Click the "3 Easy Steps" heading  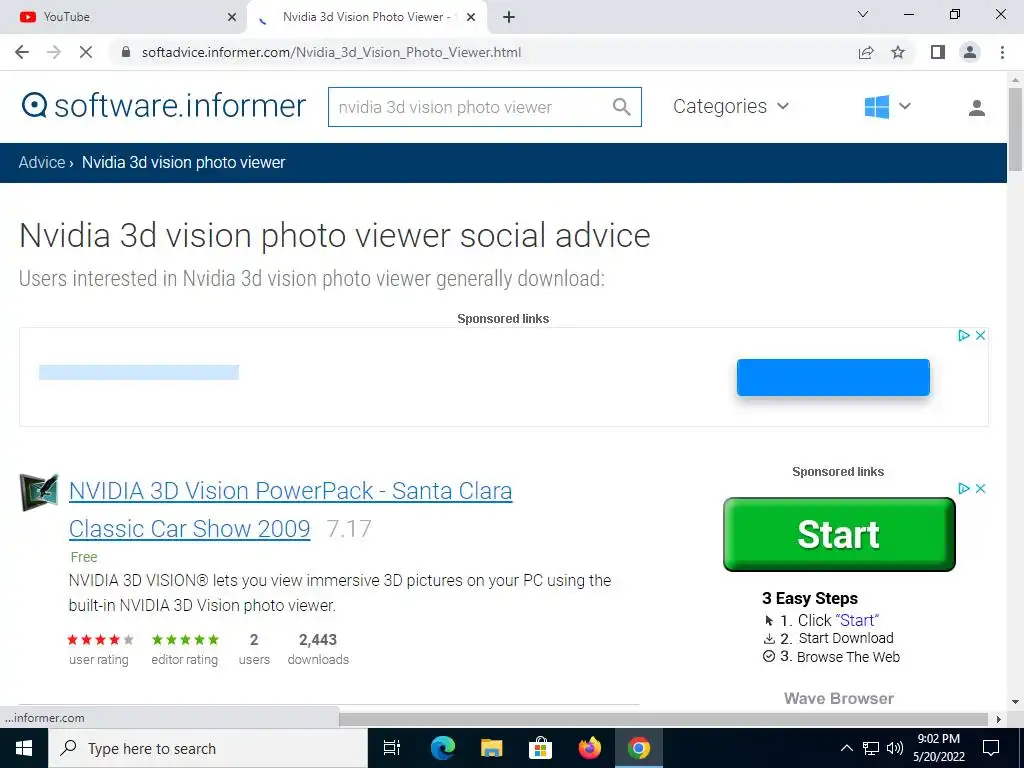[x=810, y=598]
